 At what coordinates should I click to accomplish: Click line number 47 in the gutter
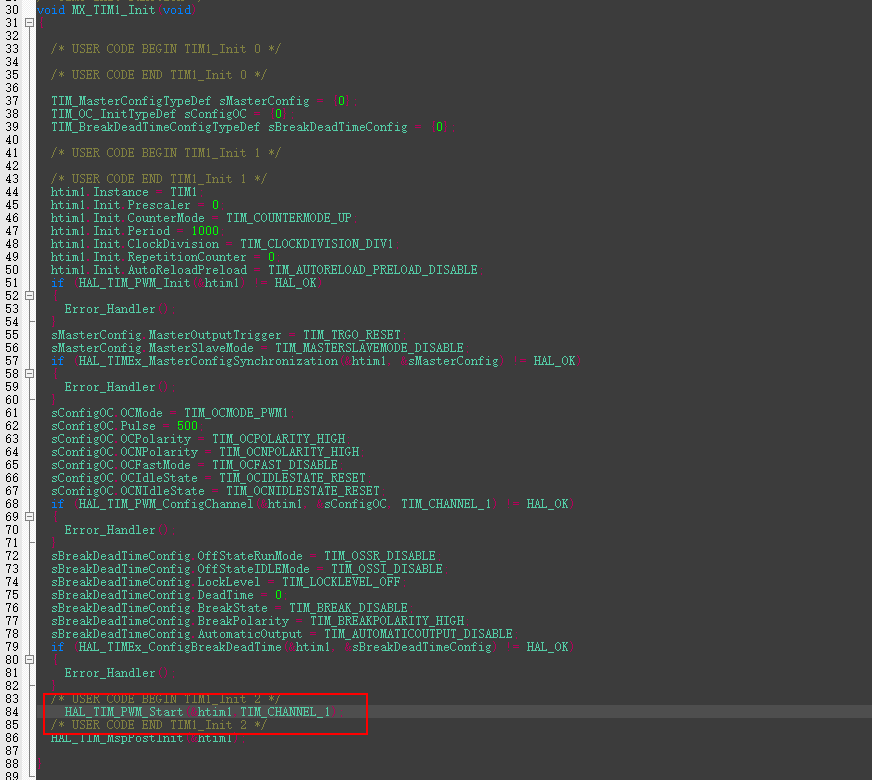12,231
